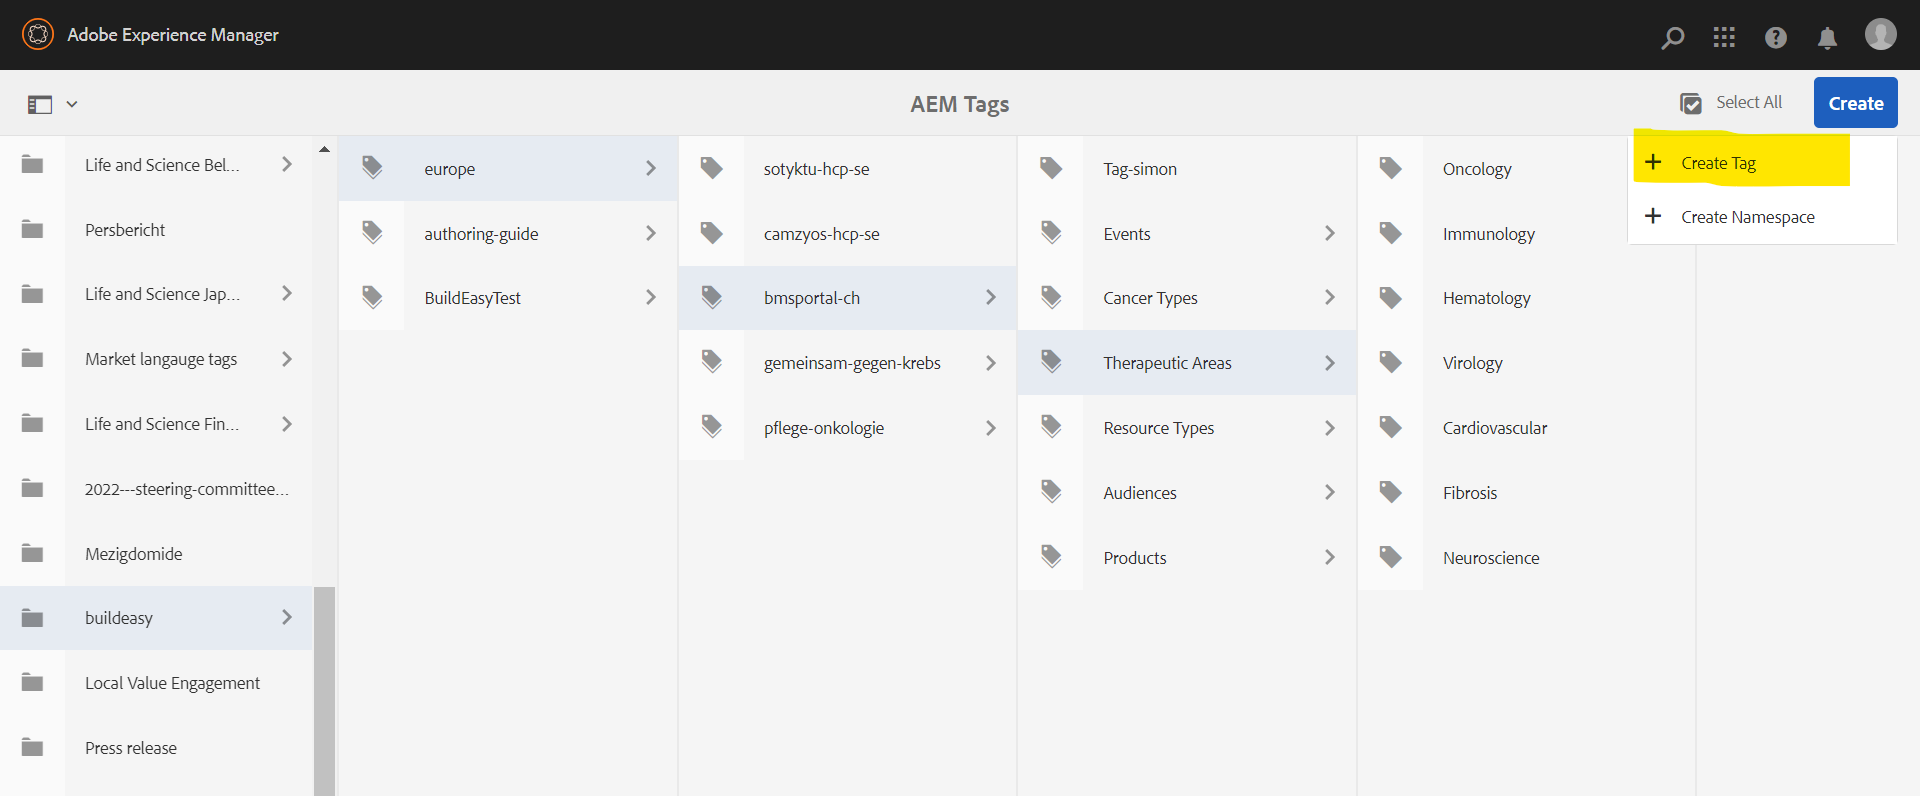Choose Create Namespace from the menu
Screen dimensions: 1920x796
(x=1763, y=216)
